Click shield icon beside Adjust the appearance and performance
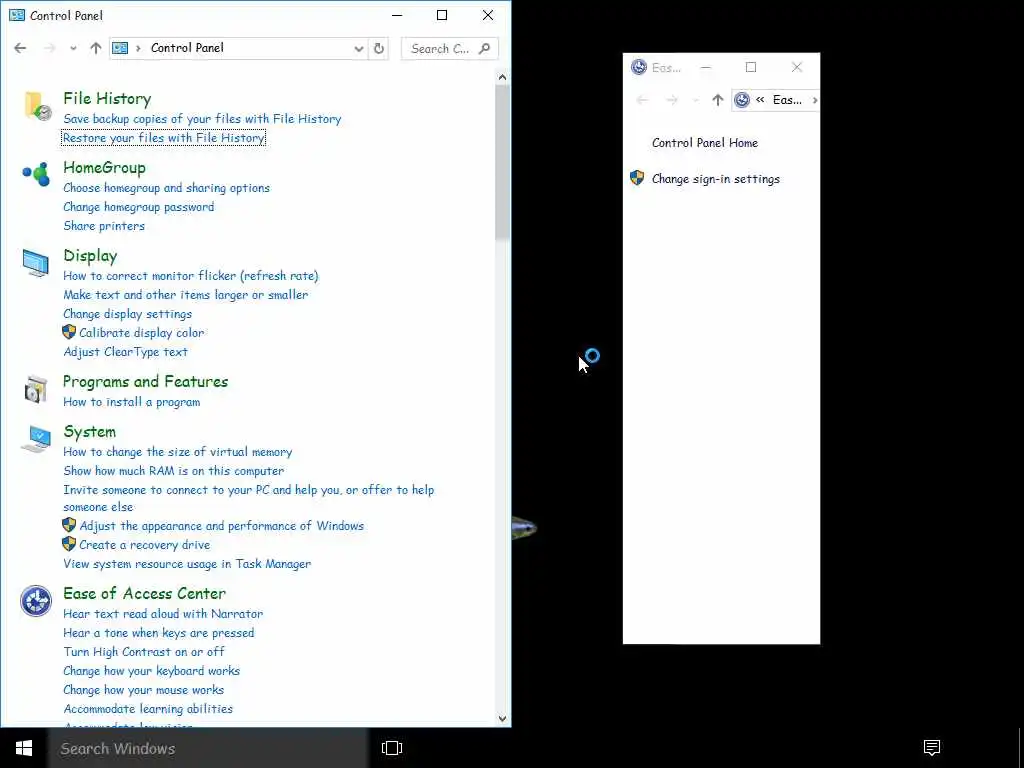Viewport: 1024px width, 768px height. click(69, 525)
